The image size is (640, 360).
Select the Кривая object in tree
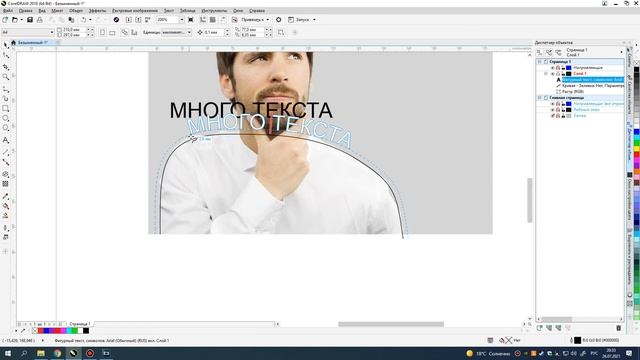tap(593, 86)
